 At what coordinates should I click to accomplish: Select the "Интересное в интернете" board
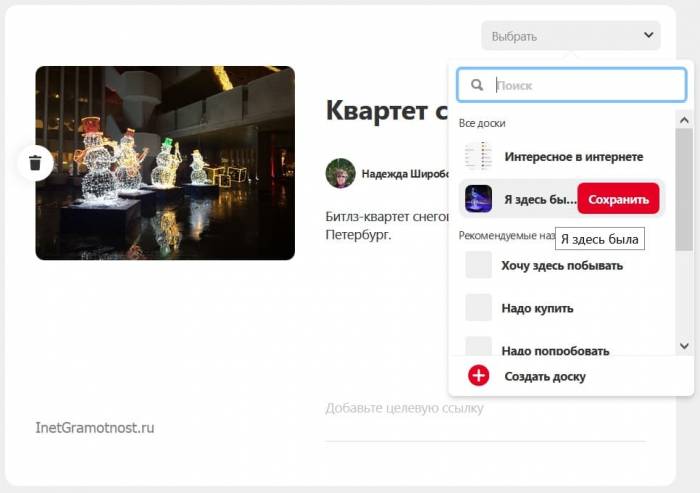click(573, 157)
